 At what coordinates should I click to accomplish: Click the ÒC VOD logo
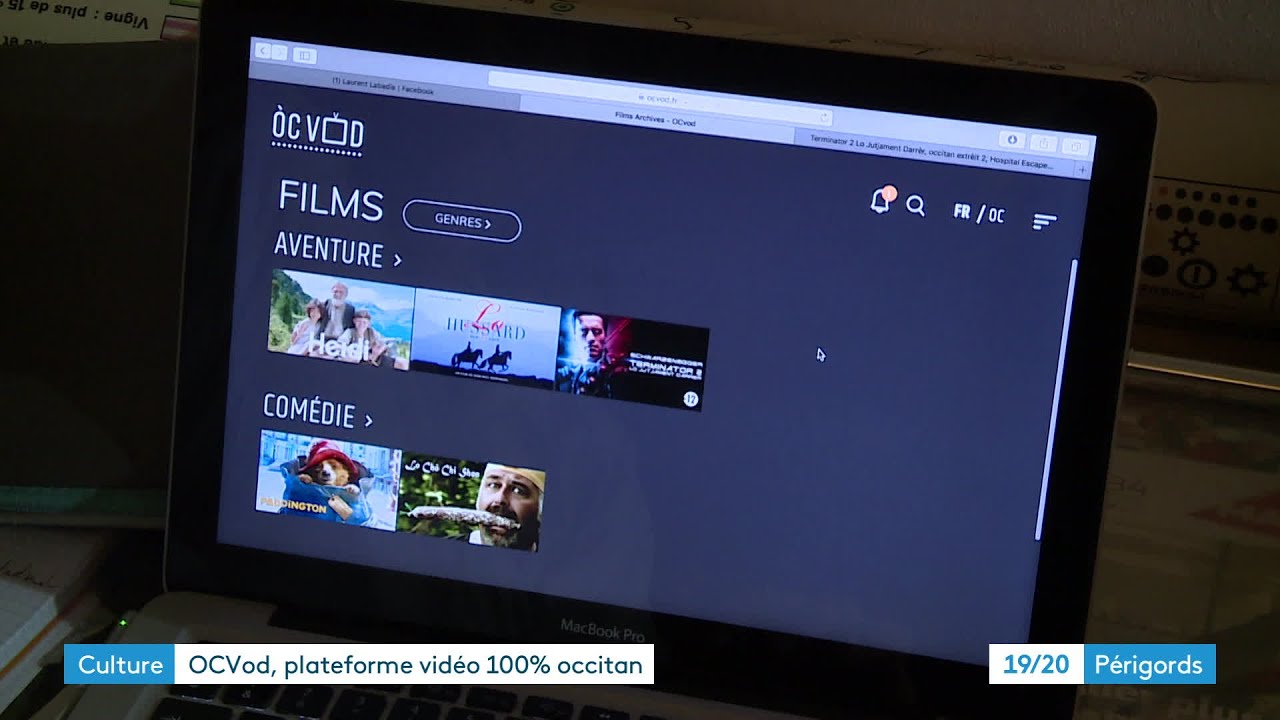317,132
